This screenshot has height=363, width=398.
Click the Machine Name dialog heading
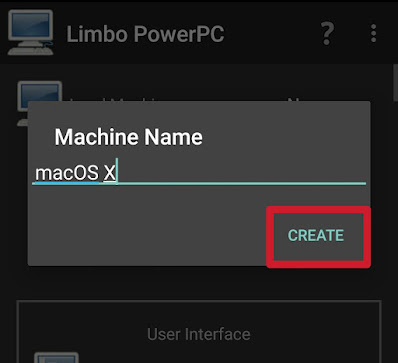pos(129,137)
